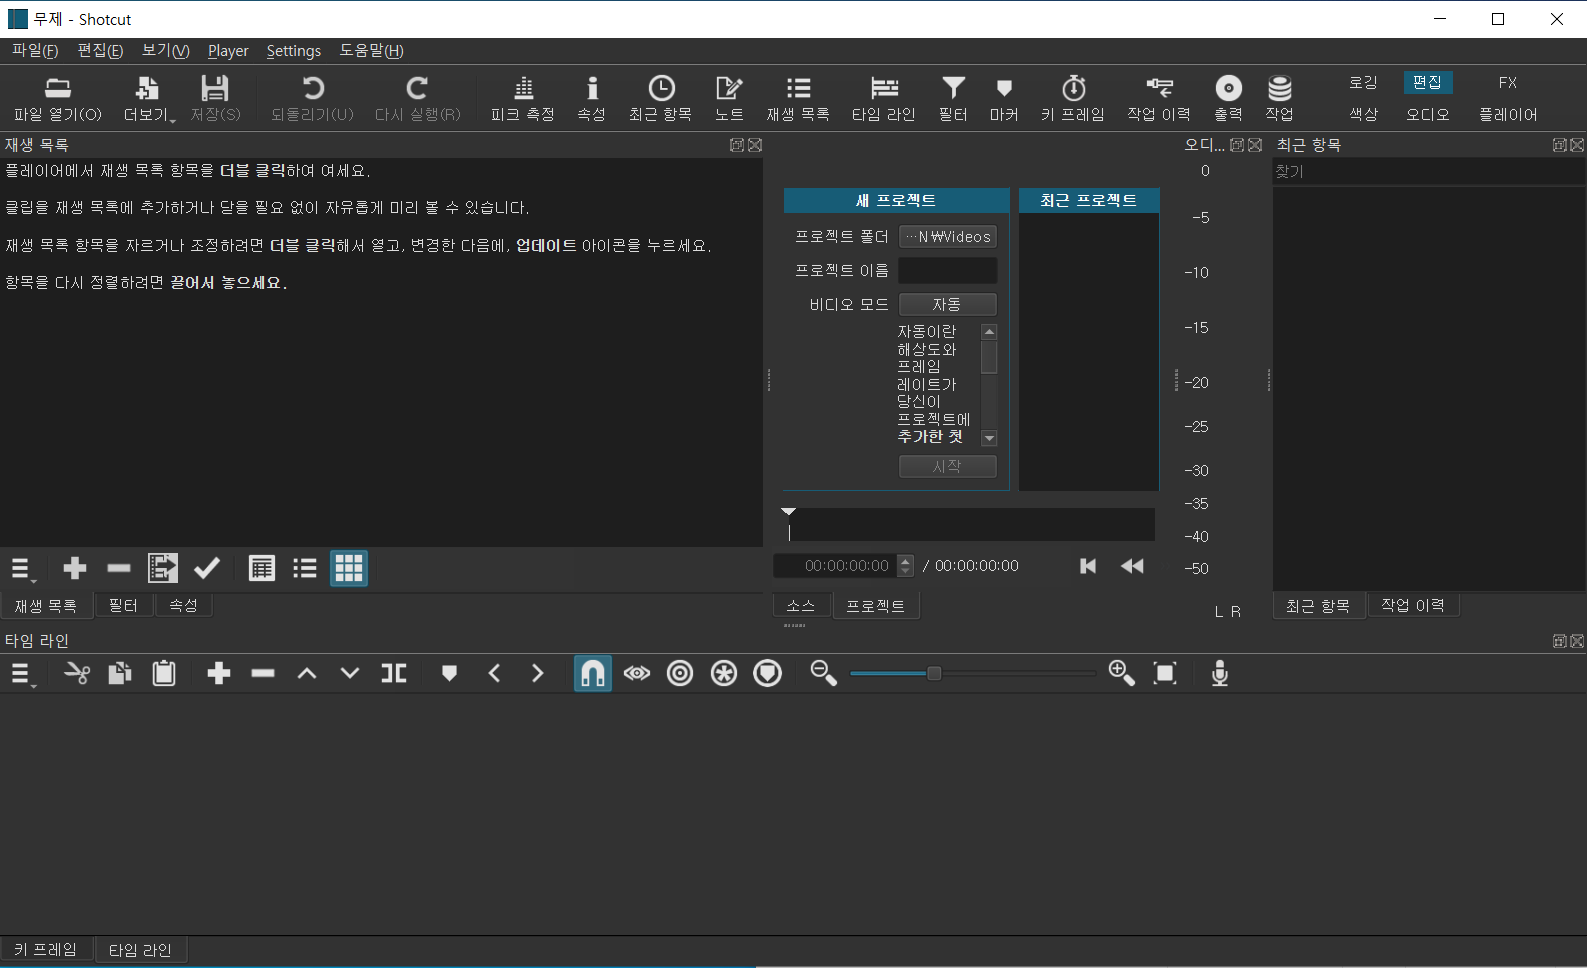Open the 파일 menu
This screenshot has height=968, width=1587.
[35, 50]
